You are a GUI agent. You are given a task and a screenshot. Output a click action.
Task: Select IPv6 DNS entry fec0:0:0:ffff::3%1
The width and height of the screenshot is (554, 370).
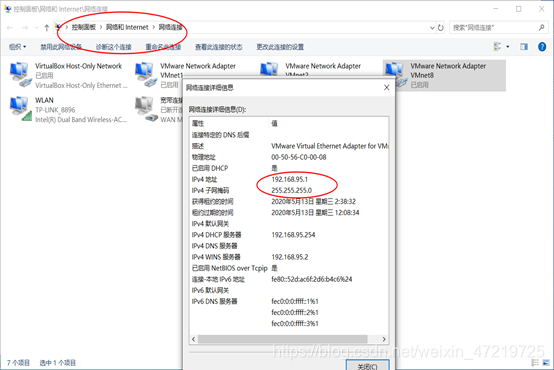click(295, 323)
